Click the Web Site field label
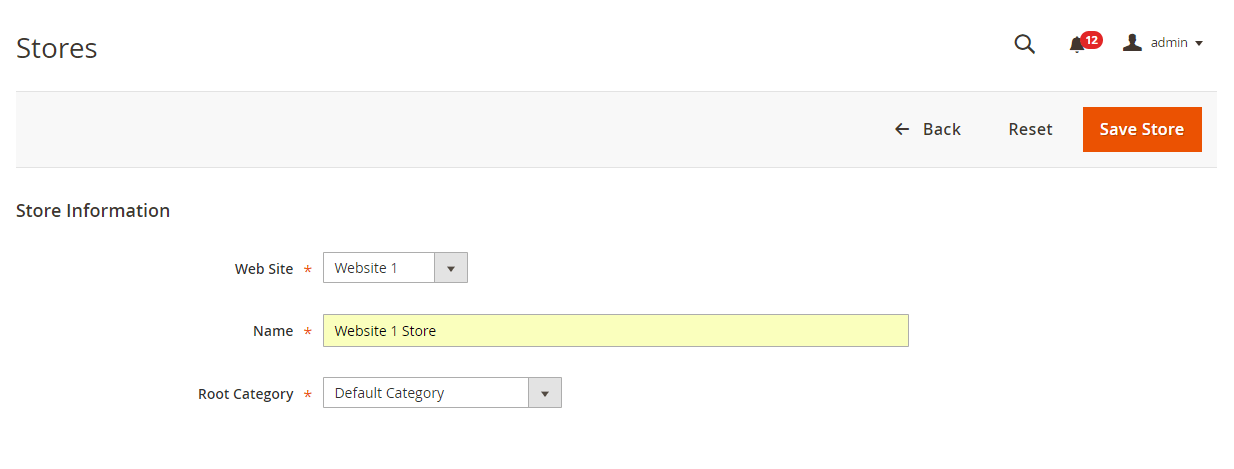Viewport: 1234px width, 469px height. click(x=264, y=269)
